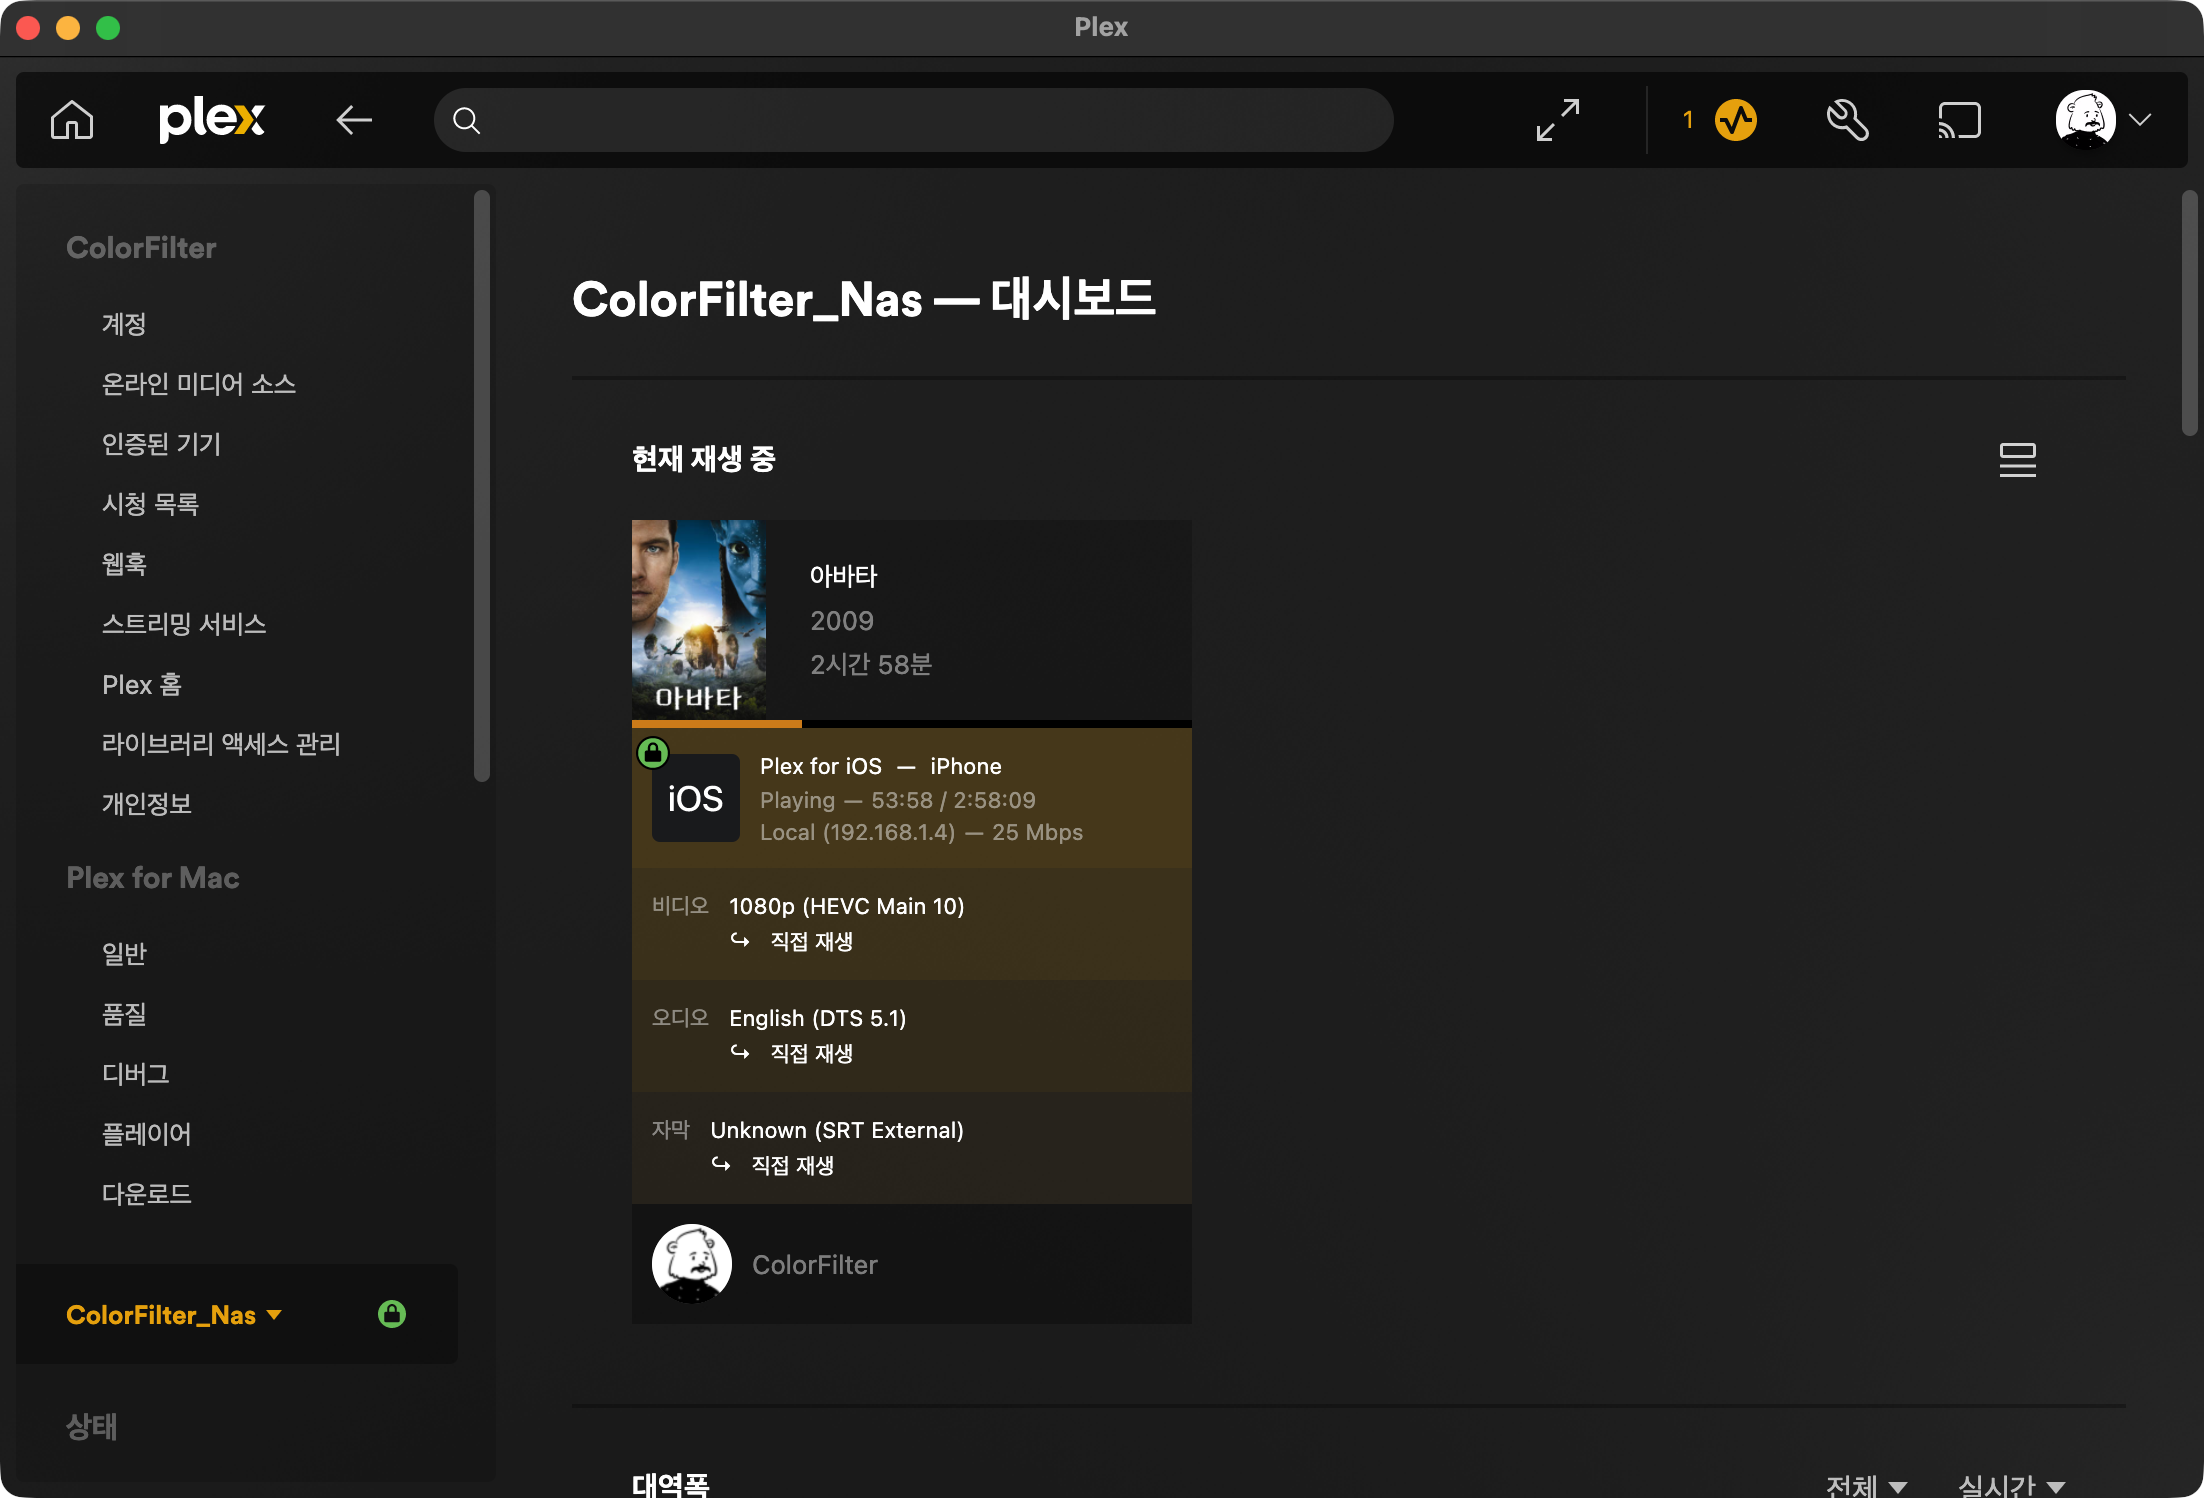Open the activity pulse icon

pyautogui.click(x=1735, y=120)
